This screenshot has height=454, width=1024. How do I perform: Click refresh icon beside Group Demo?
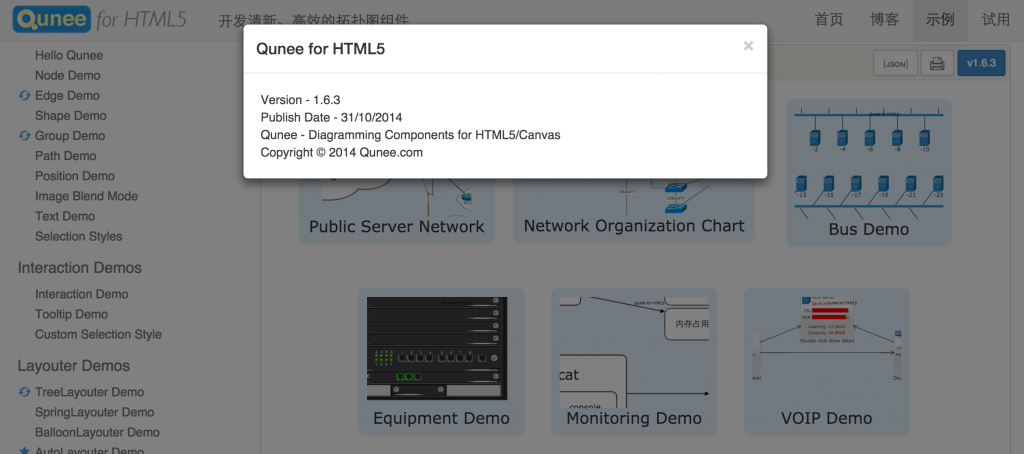point(24,136)
